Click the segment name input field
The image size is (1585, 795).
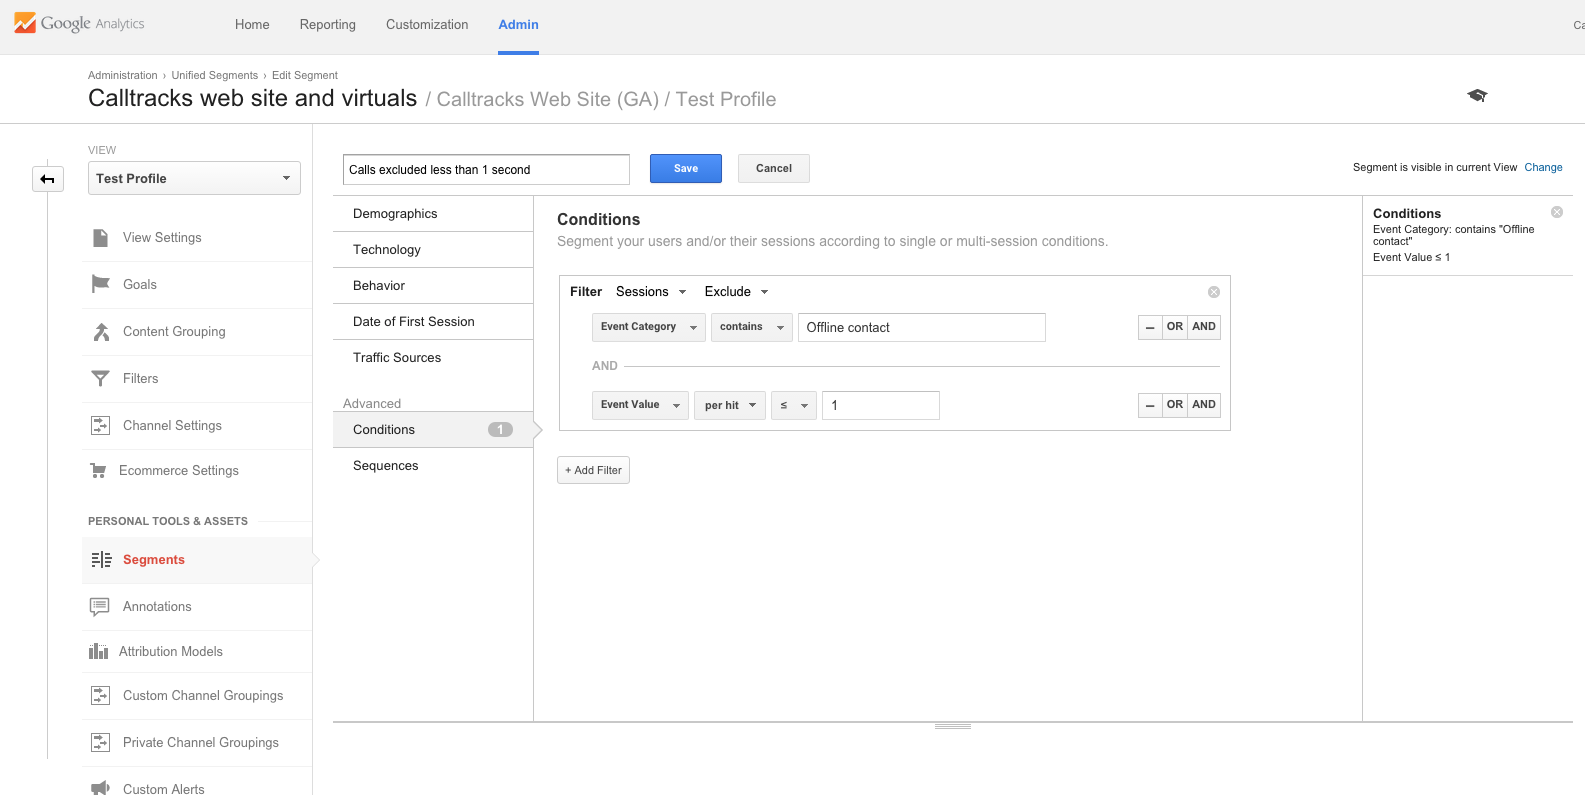(x=486, y=169)
